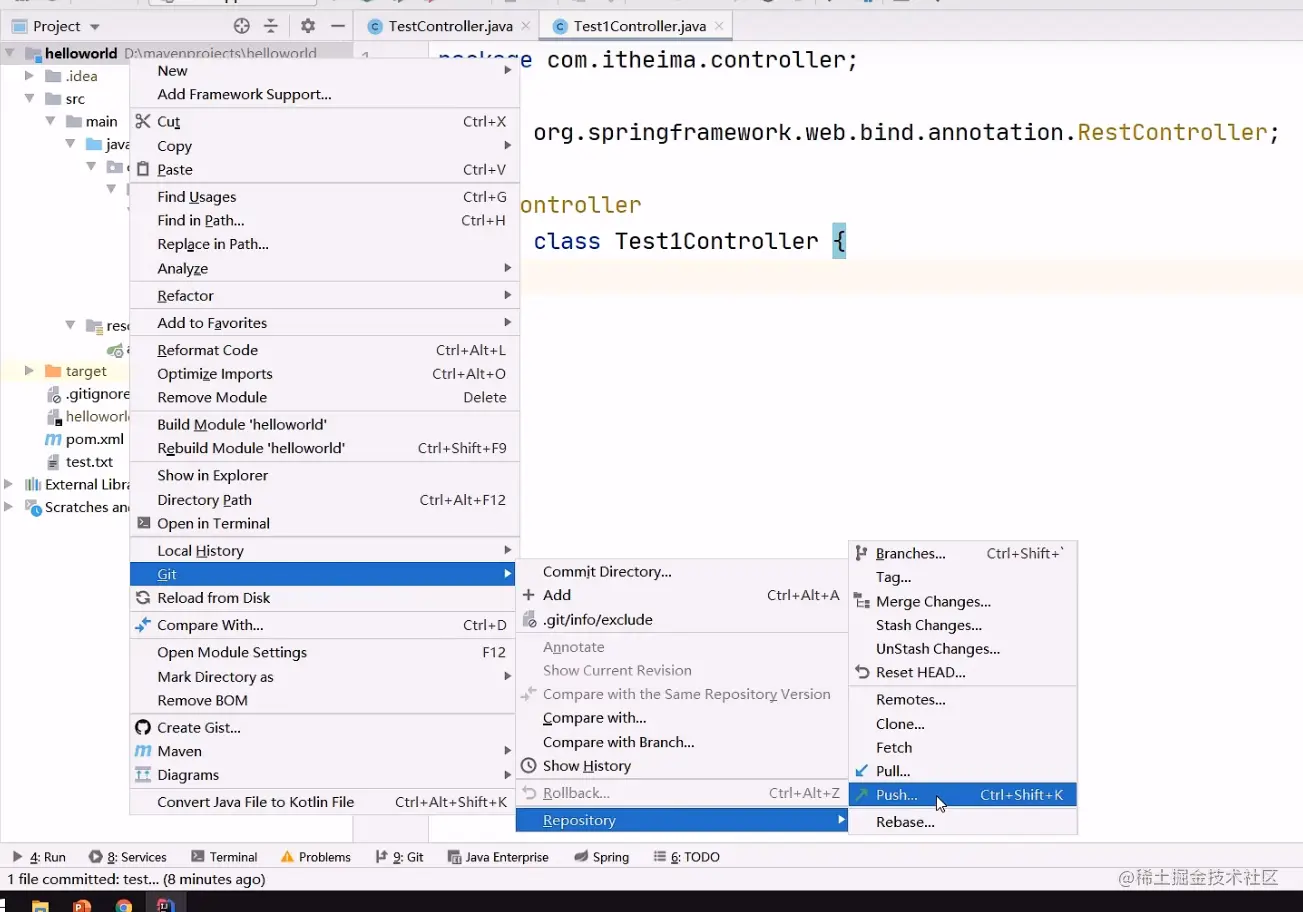Expand the Scratches and Consoles node
Screen dimensions: 1303x912
pos(10,507)
